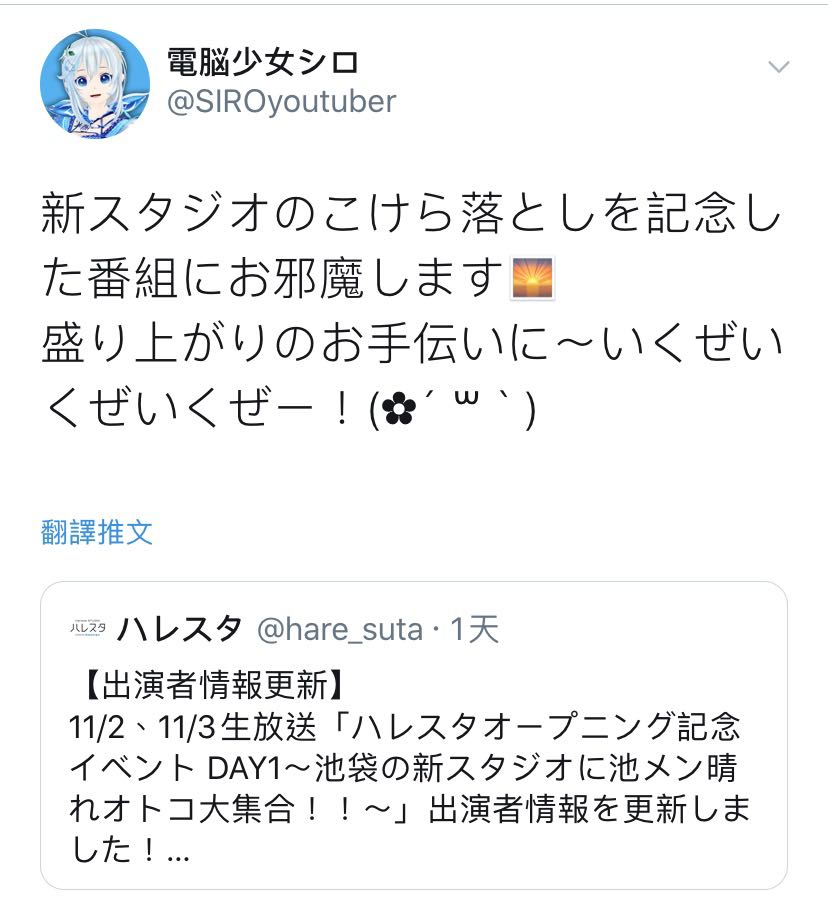Screen dimensions: 828x915
Task: Click the main tweet text body
Action: (412, 310)
